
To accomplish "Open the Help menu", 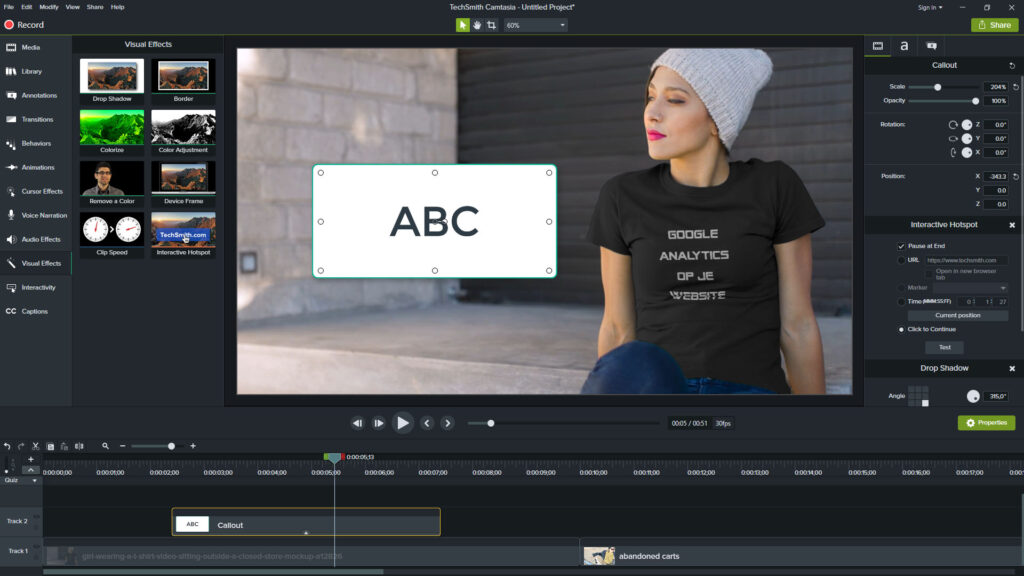I will click(x=118, y=7).
